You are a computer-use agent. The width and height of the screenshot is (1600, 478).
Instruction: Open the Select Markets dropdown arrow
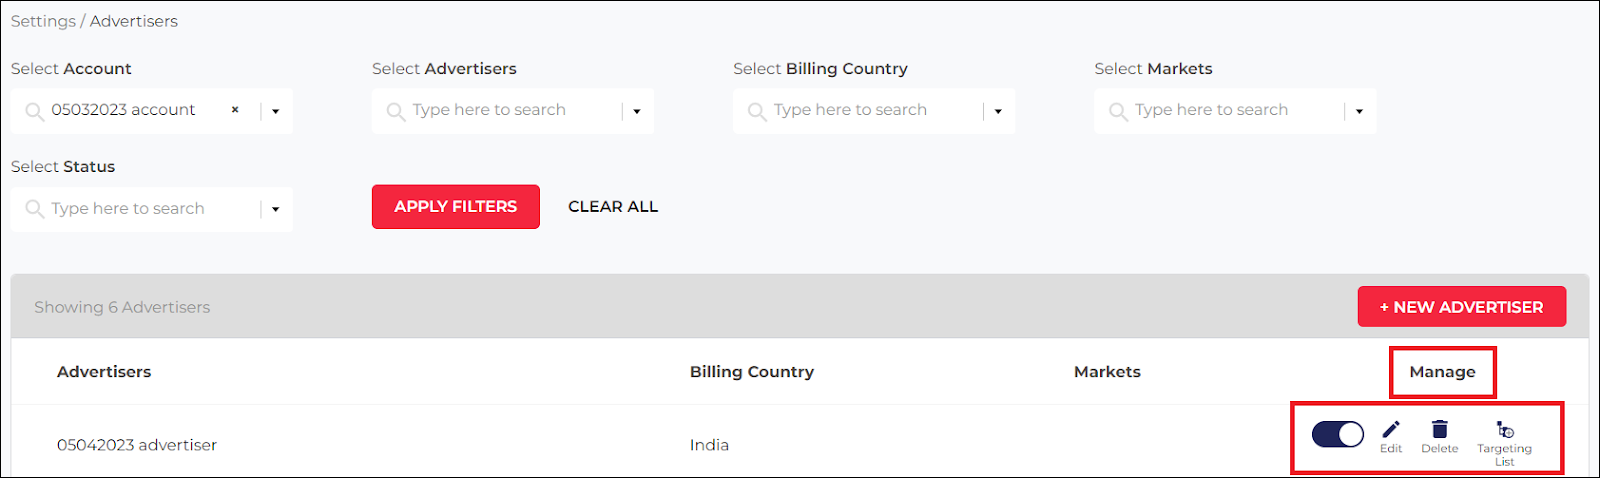1359,111
